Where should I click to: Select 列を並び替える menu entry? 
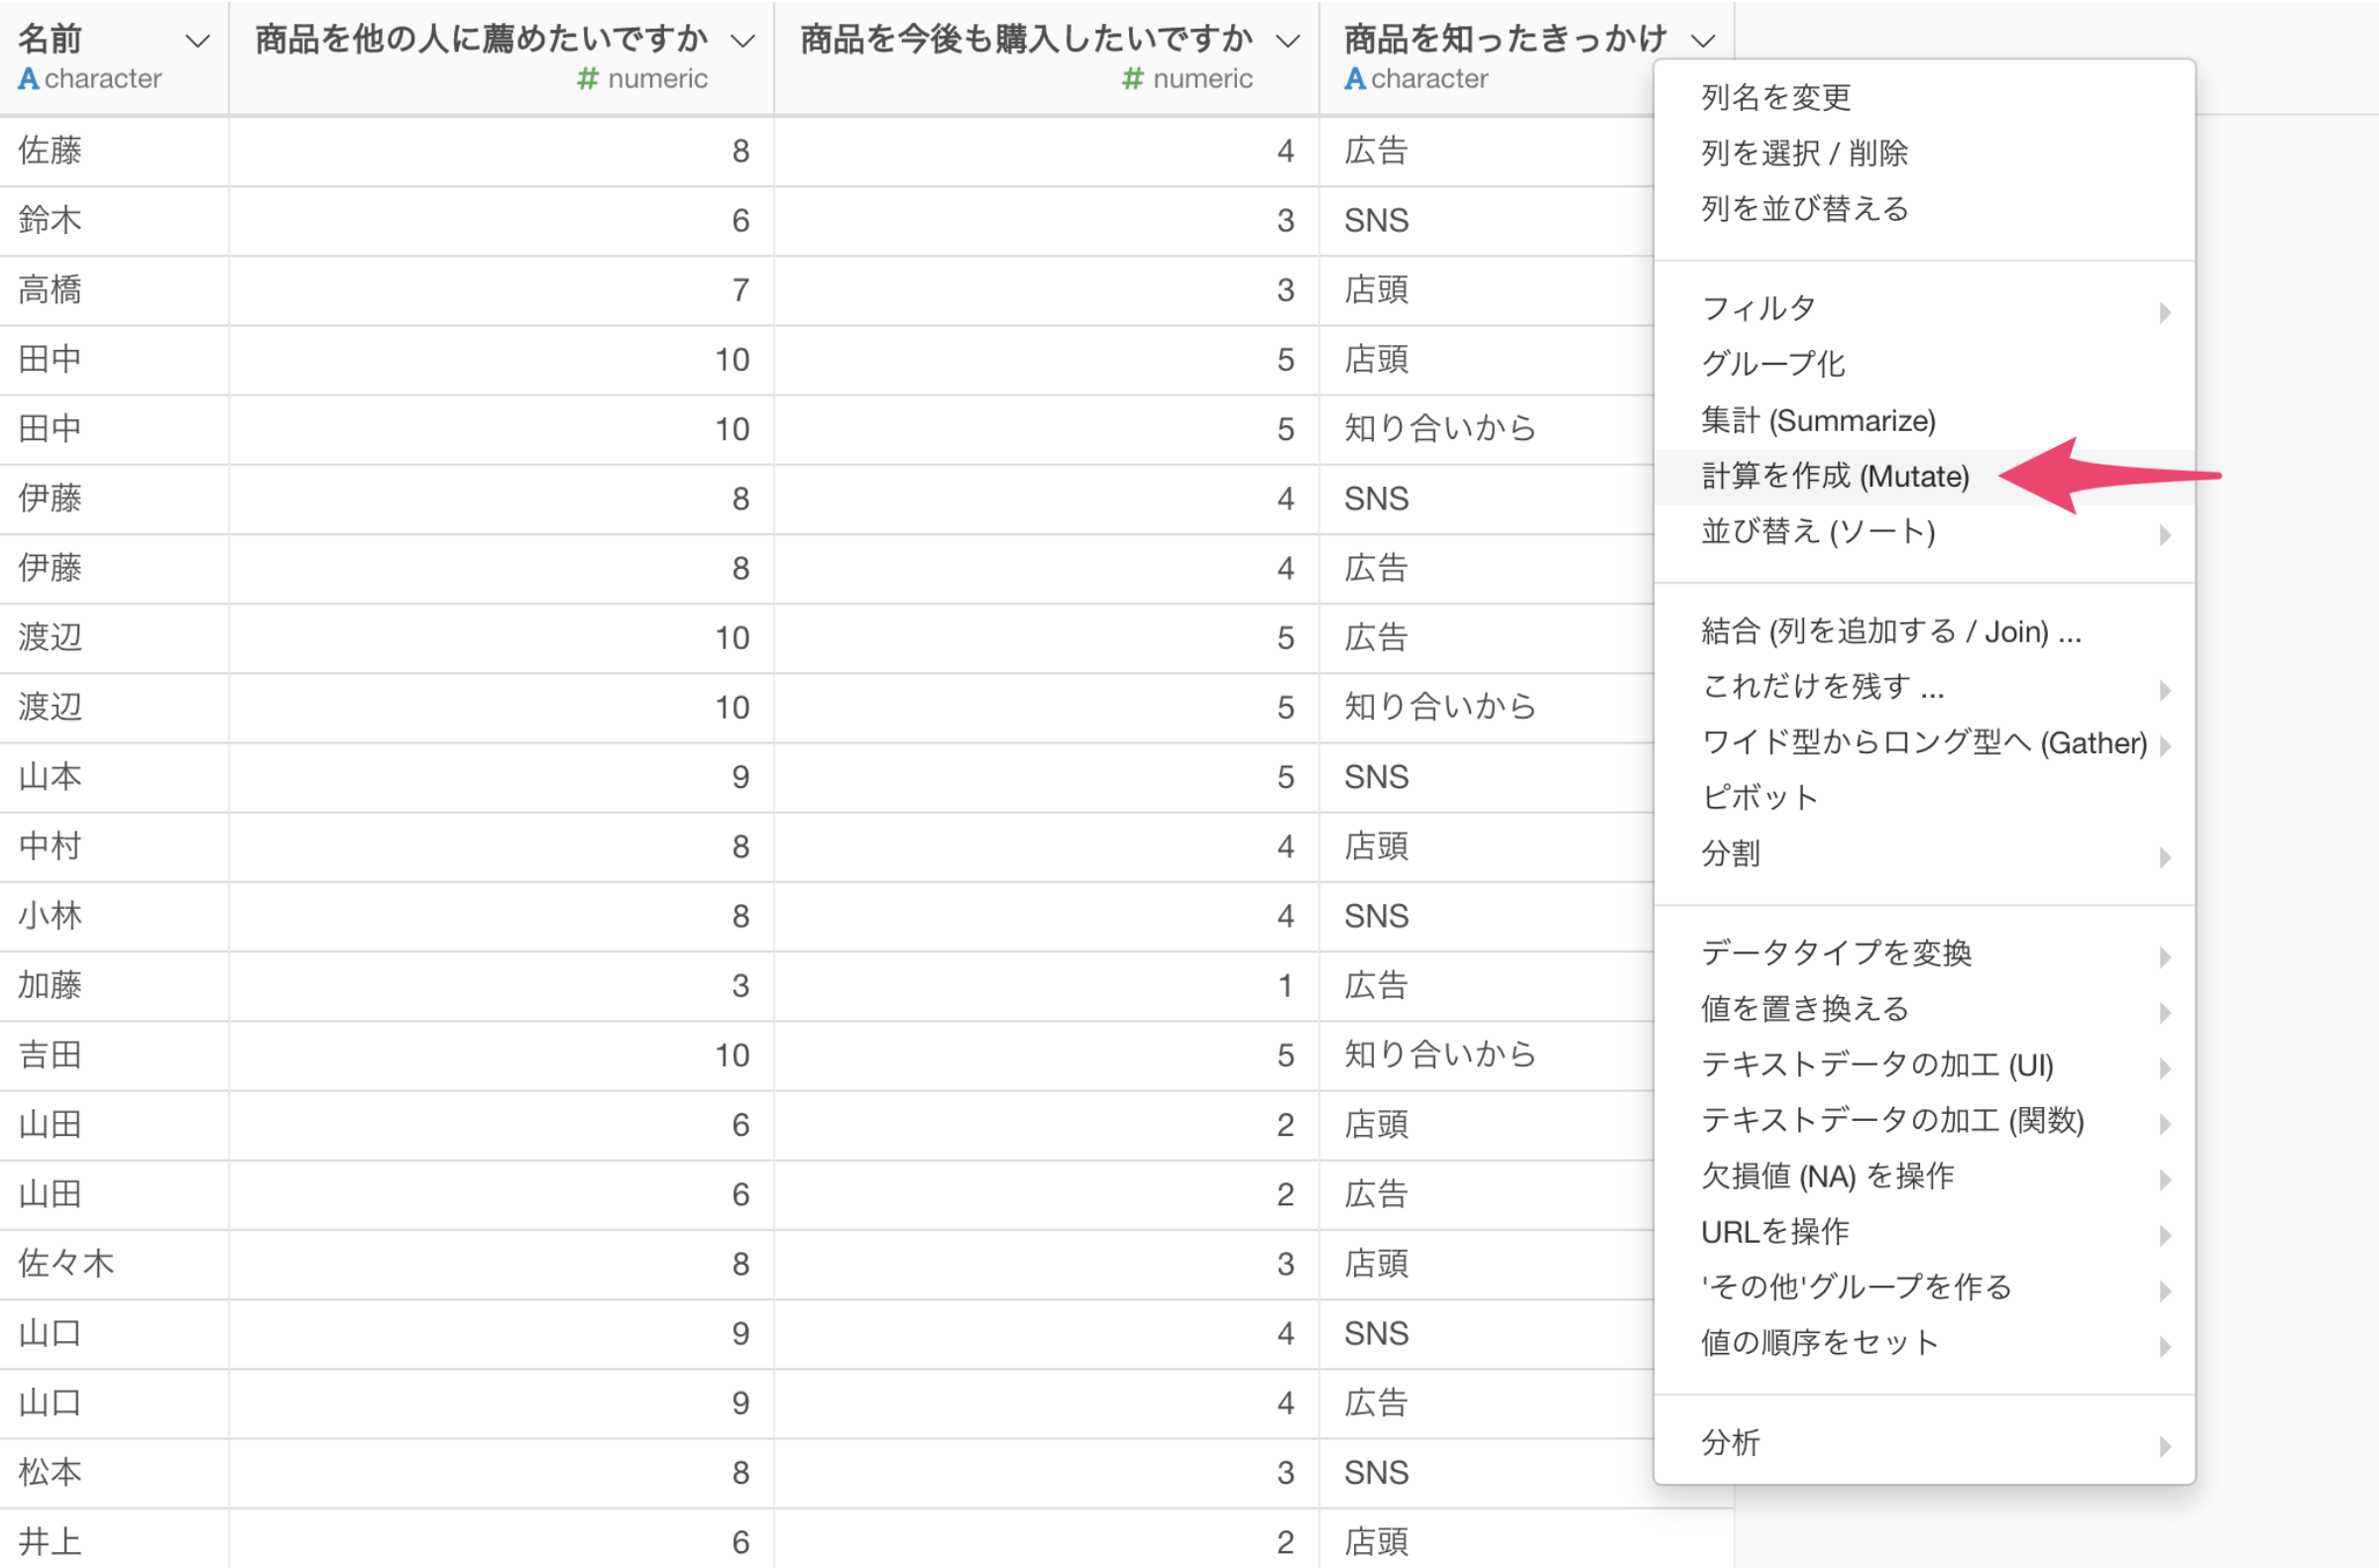[x=1924, y=209]
